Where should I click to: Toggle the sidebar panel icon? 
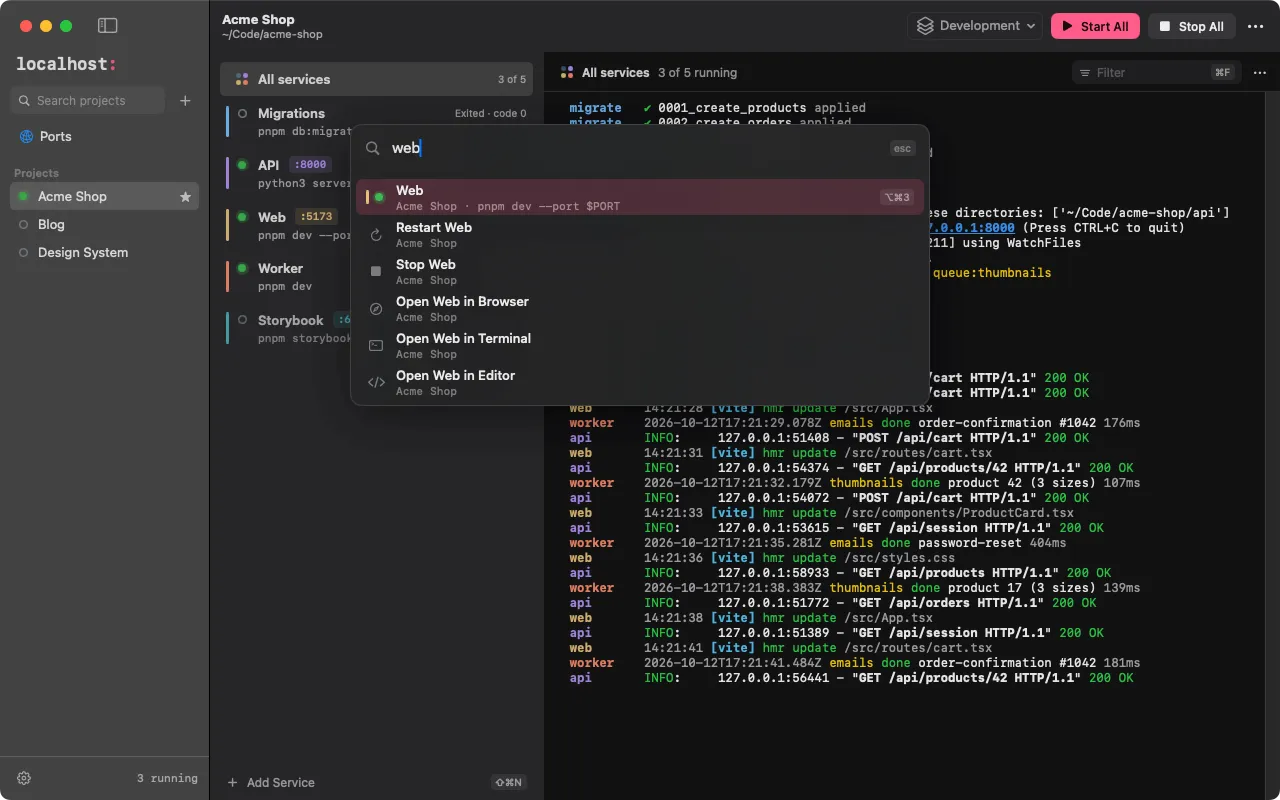(108, 26)
